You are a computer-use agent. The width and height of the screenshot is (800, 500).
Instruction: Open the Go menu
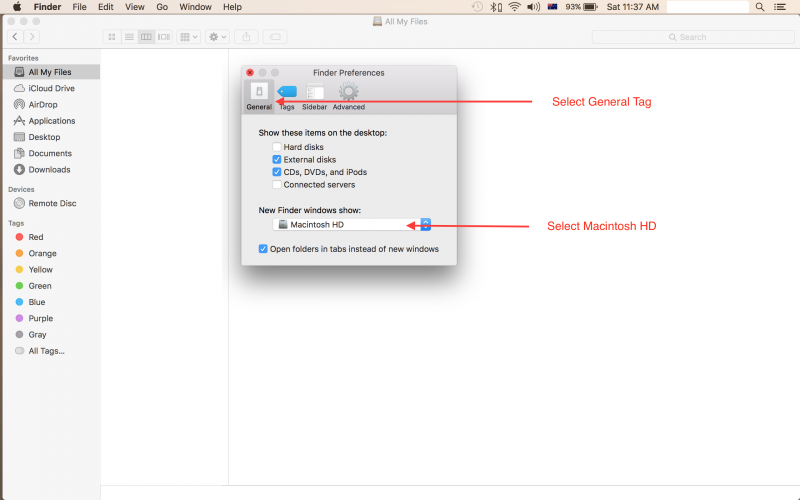162,7
